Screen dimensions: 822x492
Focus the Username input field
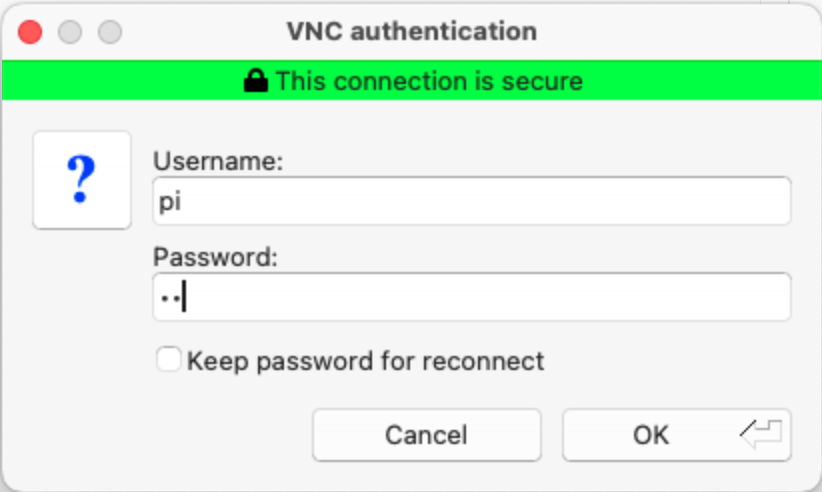click(472, 201)
